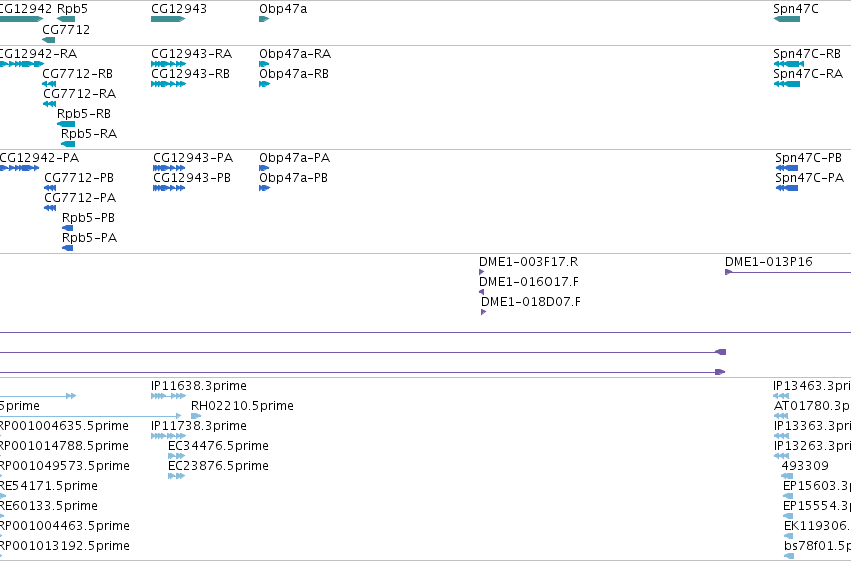The width and height of the screenshot is (851, 561).
Task: Click the DME1-018D07.F arrowhead marker
Action: tap(484, 312)
